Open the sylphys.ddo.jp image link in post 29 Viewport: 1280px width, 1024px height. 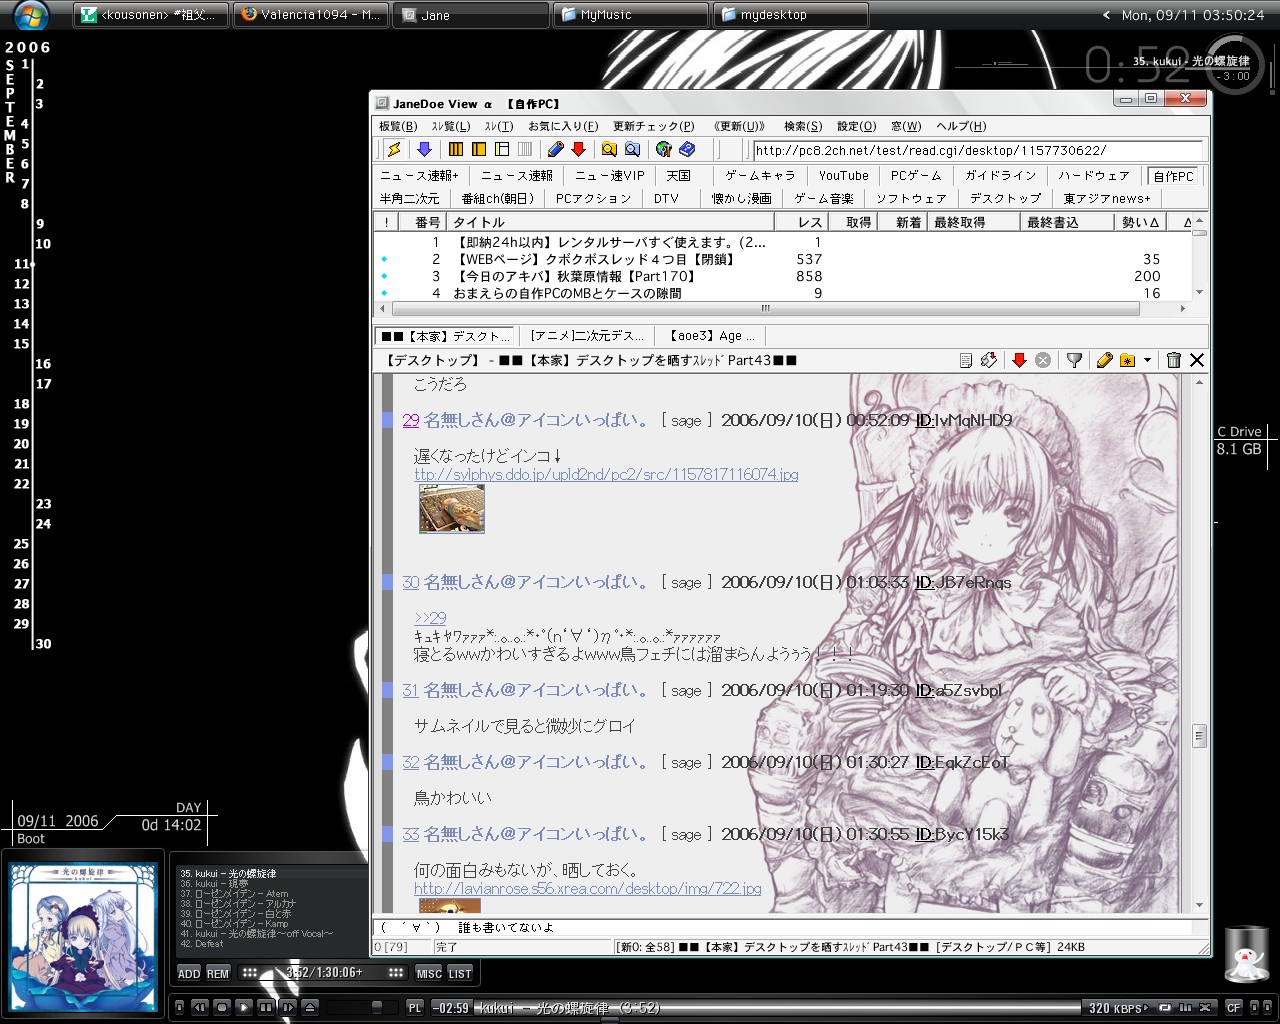click(x=606, y=474)
